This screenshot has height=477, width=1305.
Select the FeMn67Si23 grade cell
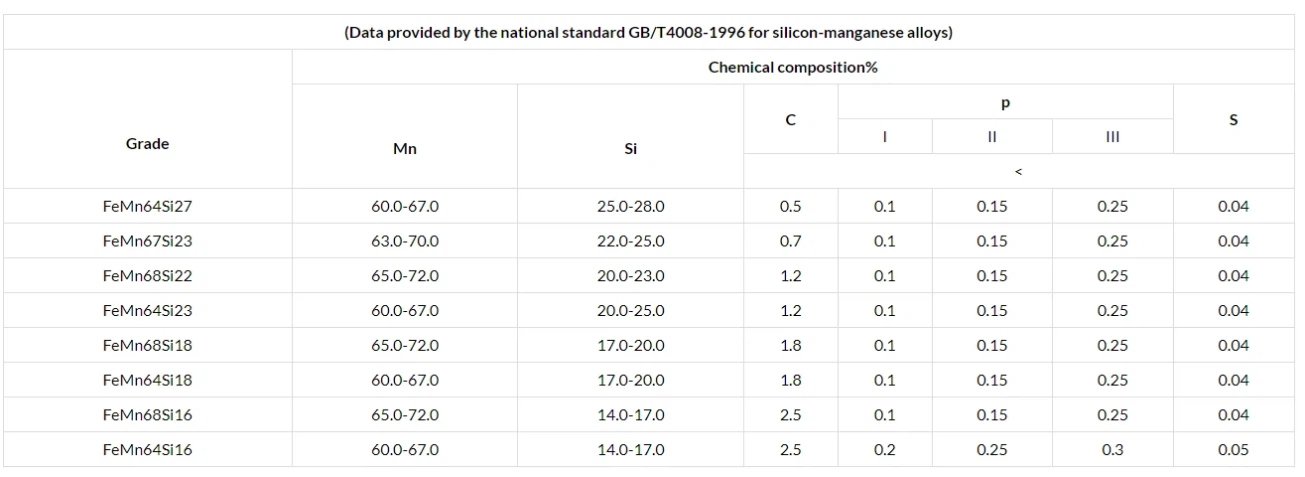coord(147,241)
